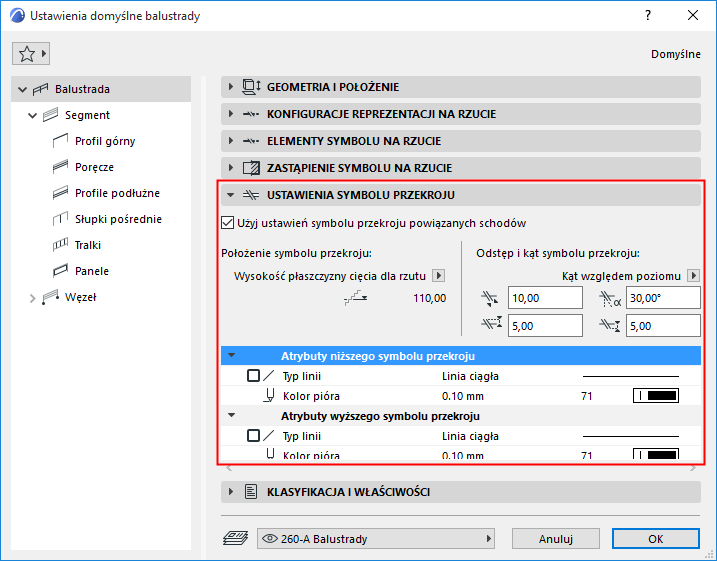
Task: Select upper symbol Linia ciągła line type
Action: point(470,436)
